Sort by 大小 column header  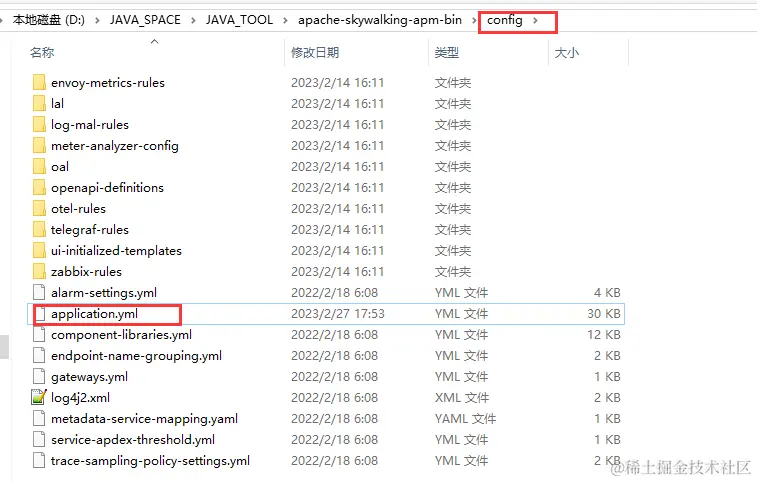tap(567, 52)
